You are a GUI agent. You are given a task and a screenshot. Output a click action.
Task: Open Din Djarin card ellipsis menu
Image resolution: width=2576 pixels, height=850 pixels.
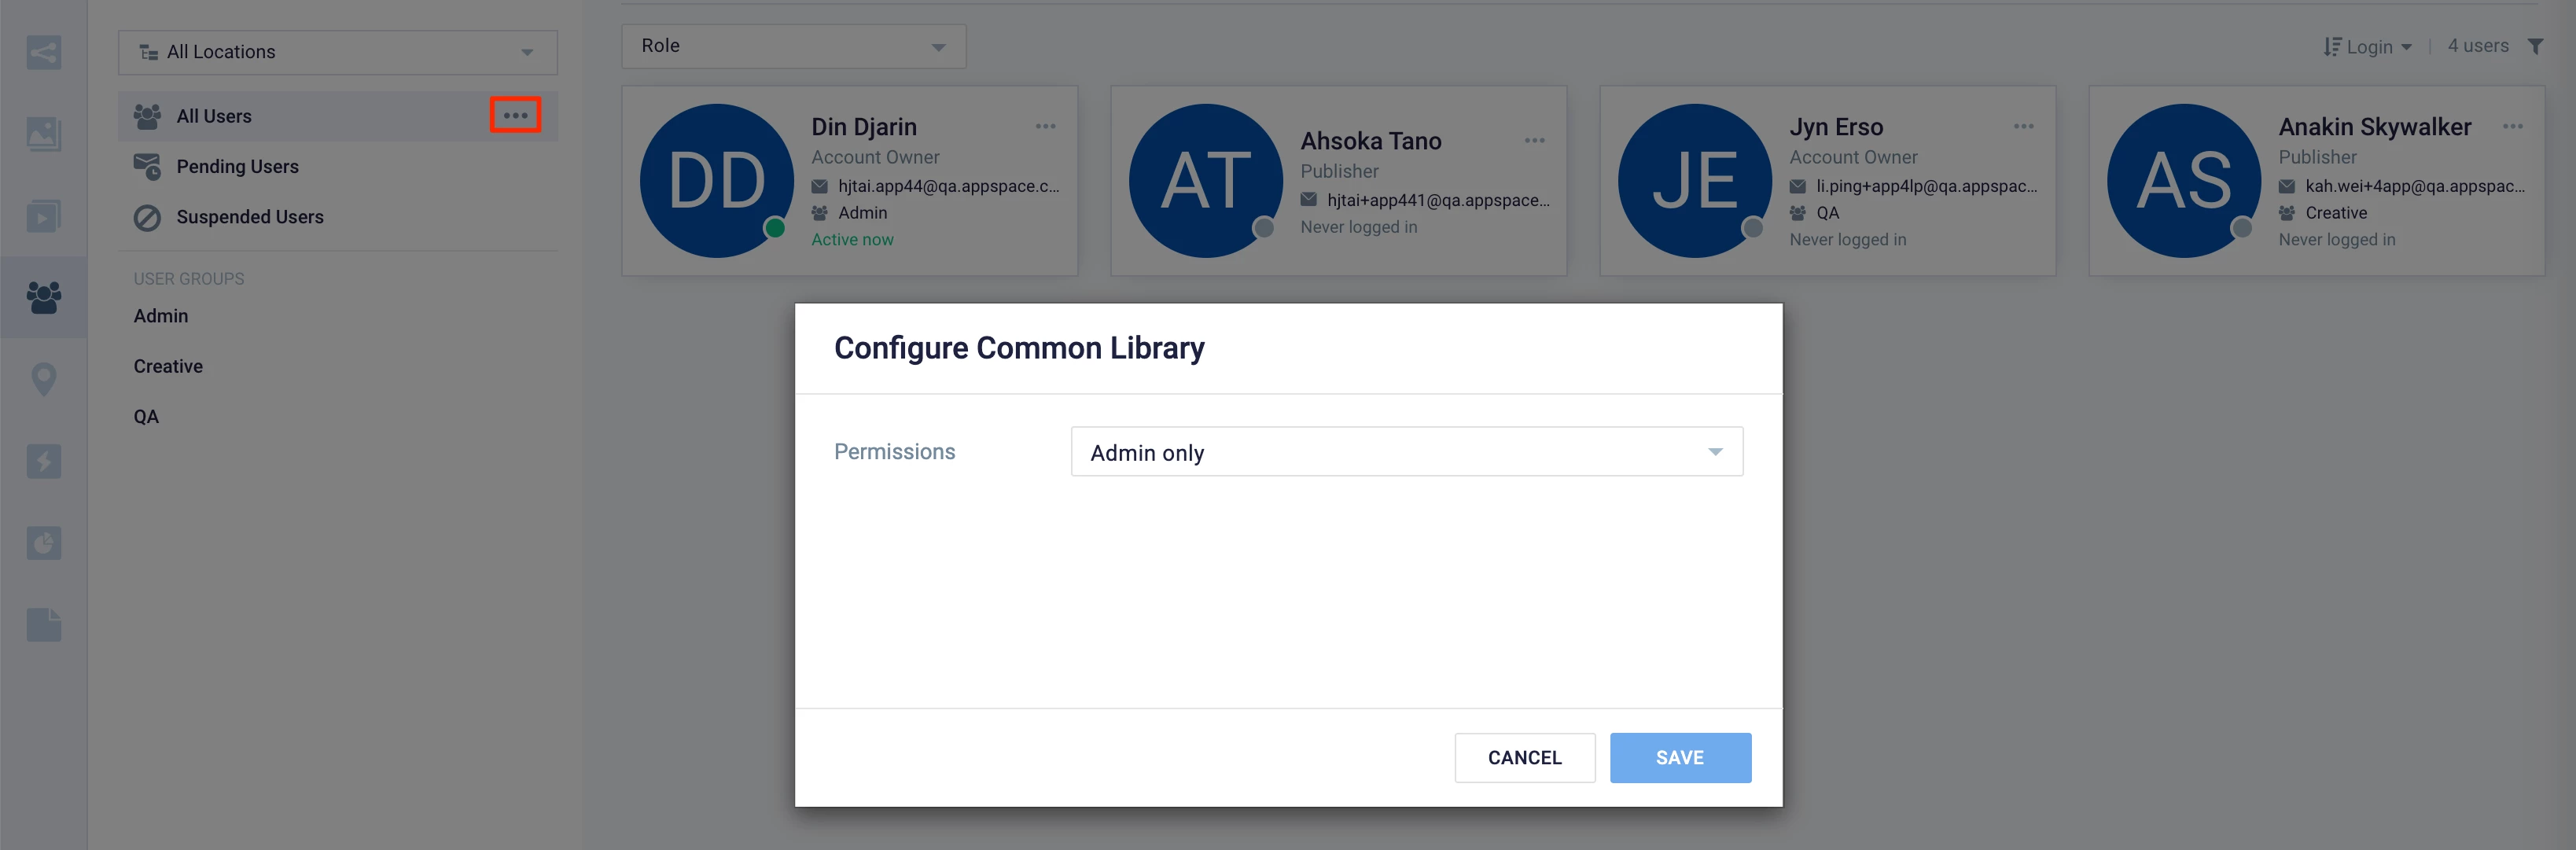[x=1045, y=126]
